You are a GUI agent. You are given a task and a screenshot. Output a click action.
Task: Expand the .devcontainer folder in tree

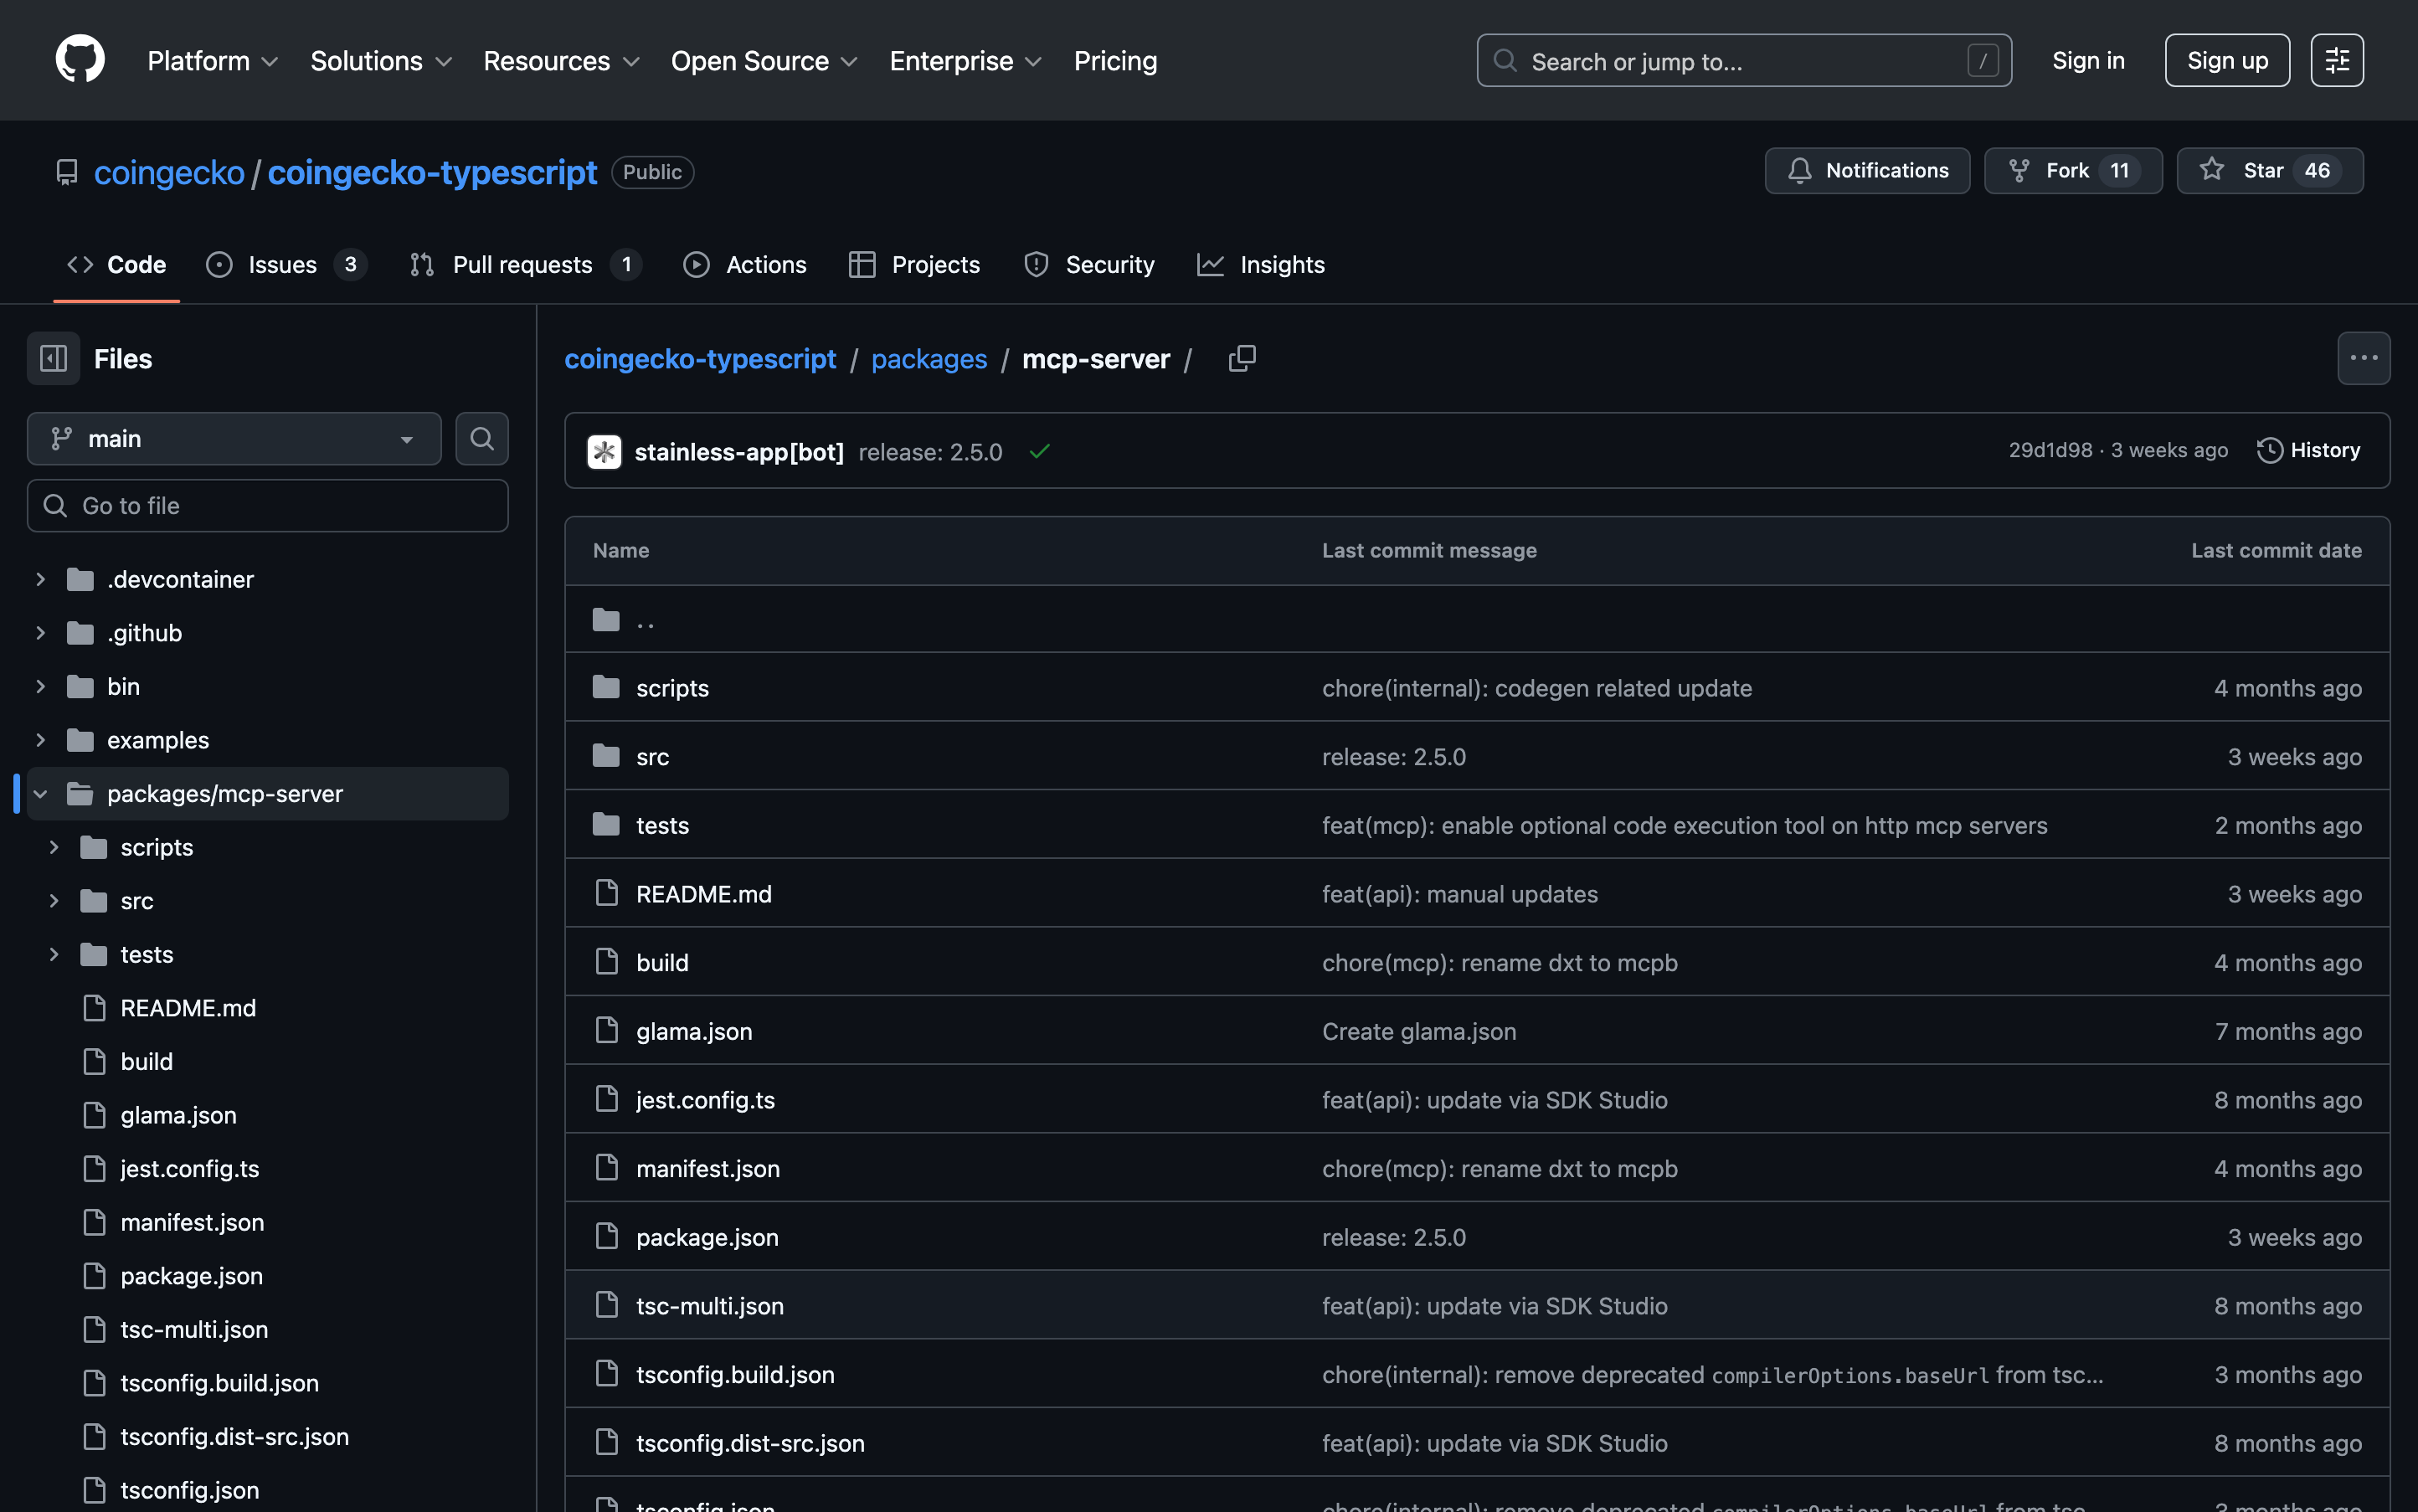pyautogui.click(x=40, y=579)
